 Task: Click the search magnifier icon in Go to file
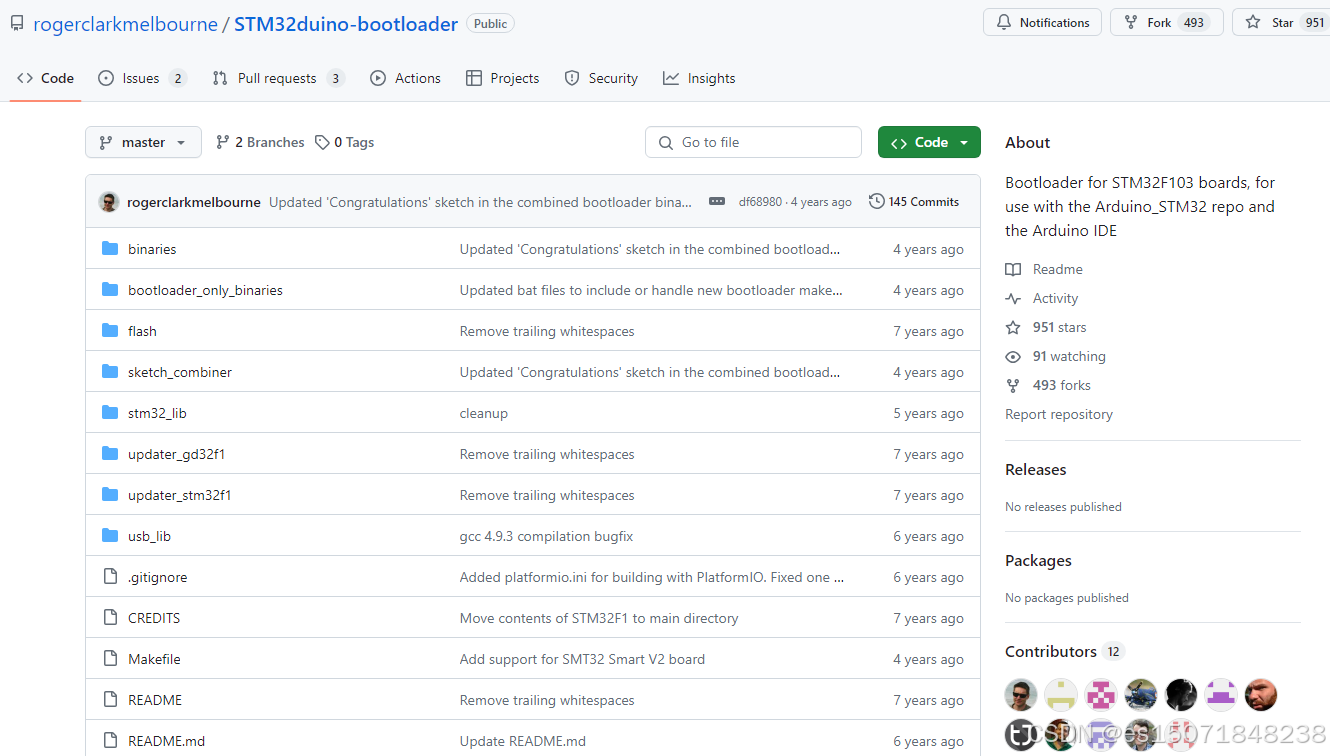point(666,142)
